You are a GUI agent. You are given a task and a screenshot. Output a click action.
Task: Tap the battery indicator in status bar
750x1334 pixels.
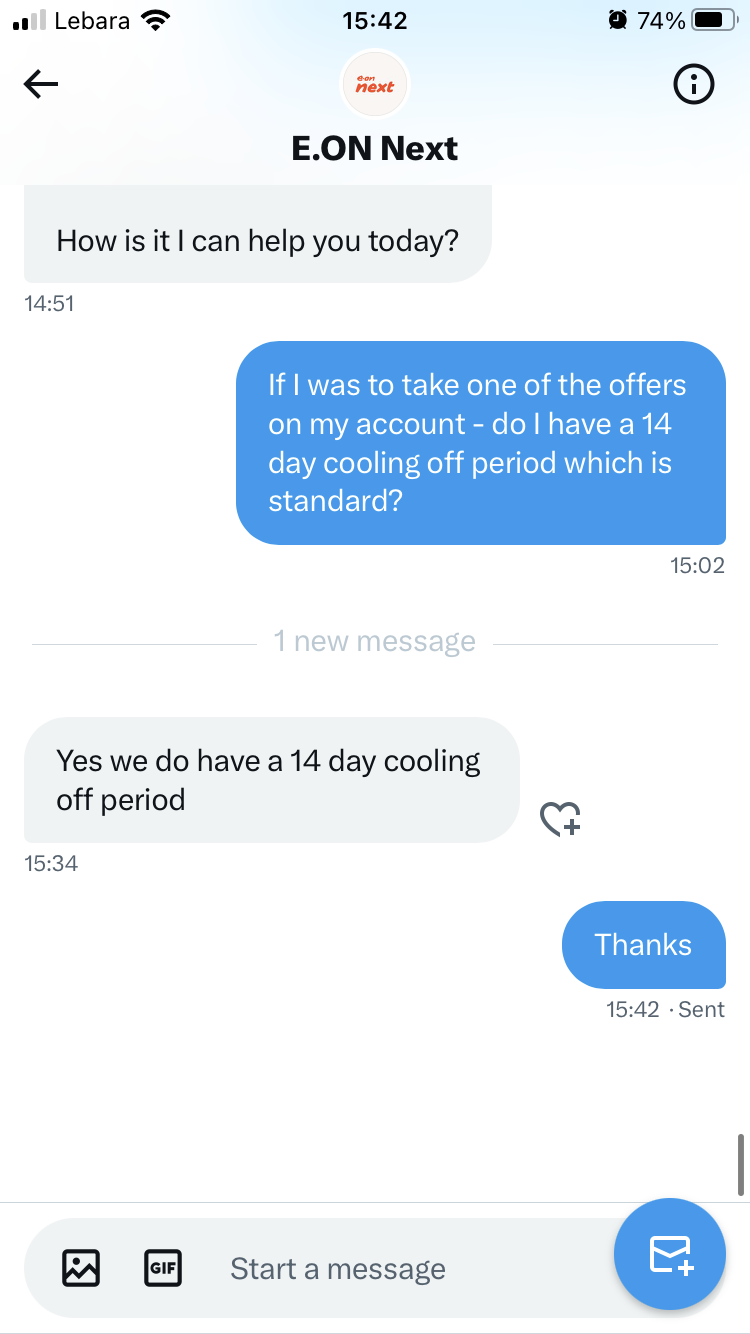714,20
